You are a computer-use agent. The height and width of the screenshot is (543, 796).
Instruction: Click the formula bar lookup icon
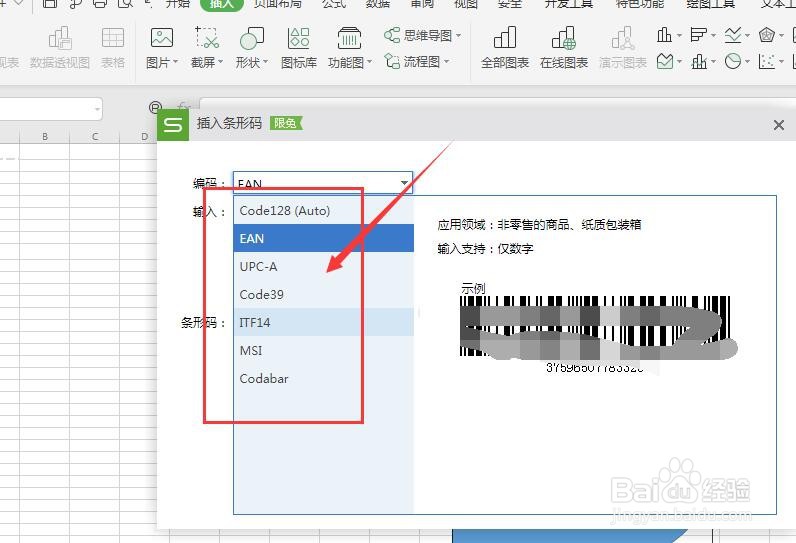pyautogui.click(x=155, y=107)
